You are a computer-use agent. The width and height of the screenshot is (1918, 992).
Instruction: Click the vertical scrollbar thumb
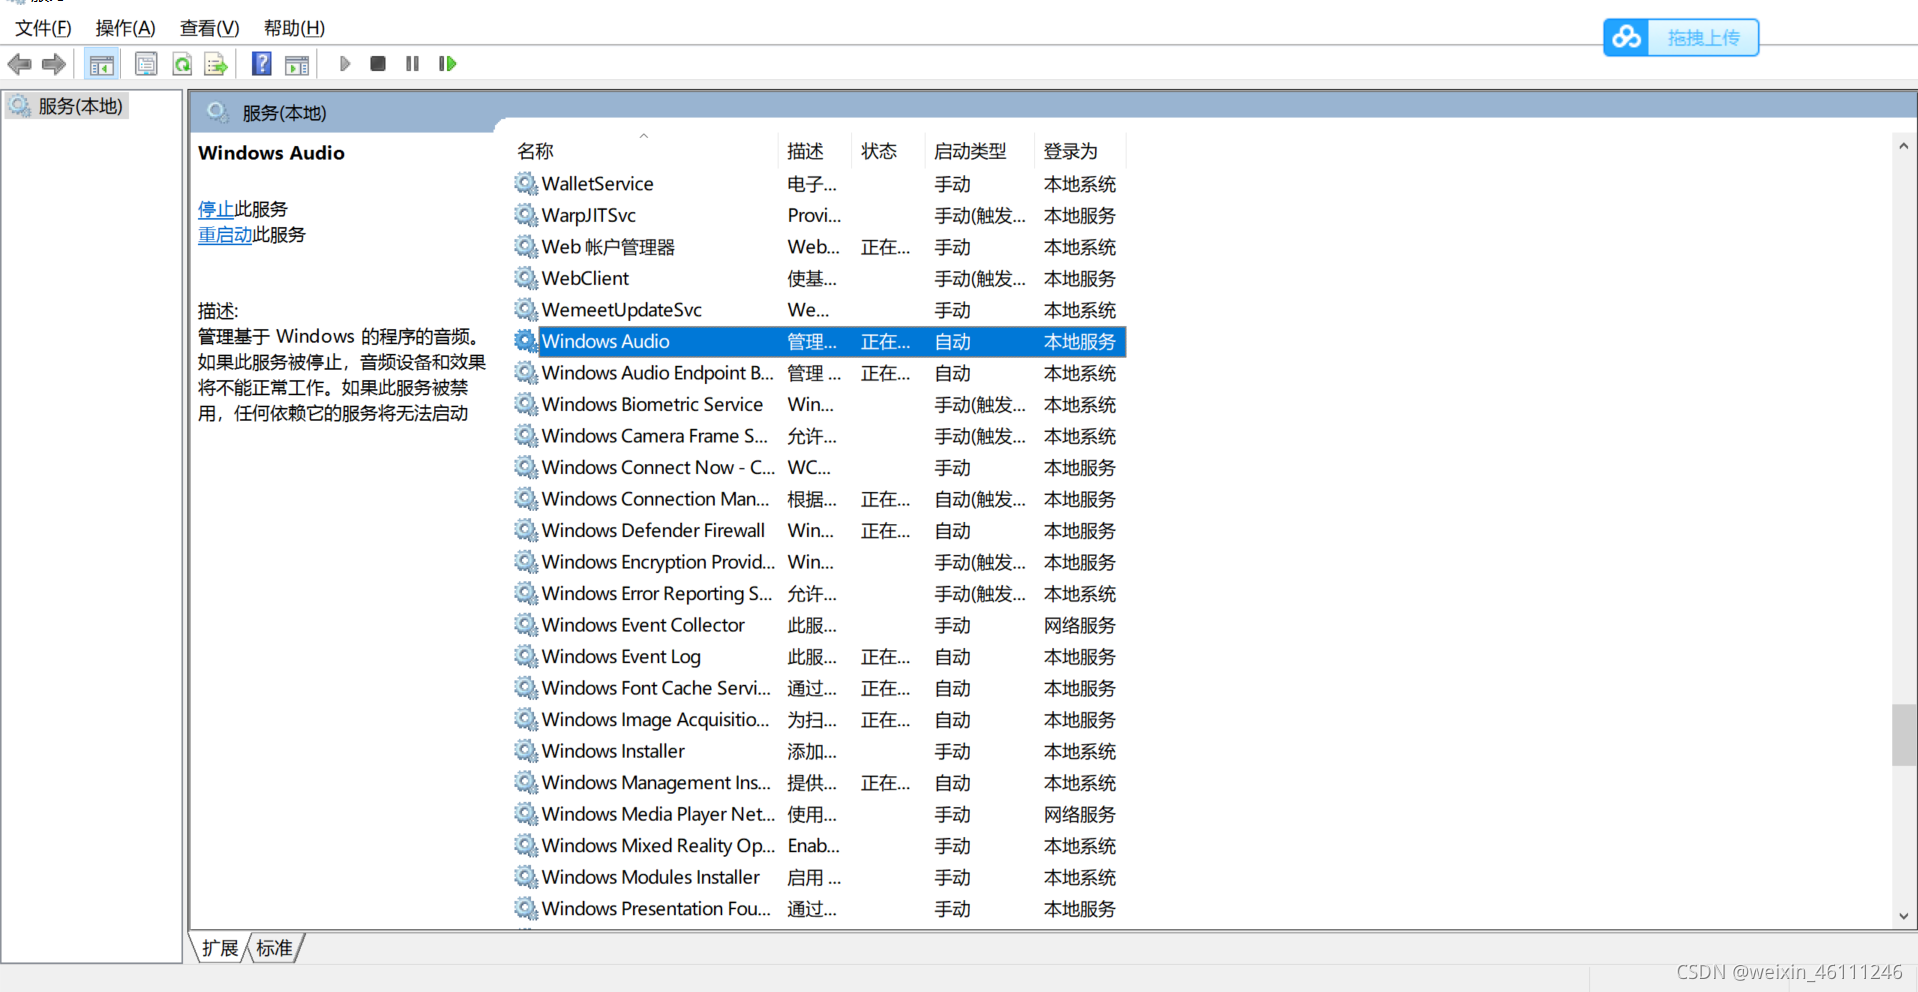pos(1904,735)
